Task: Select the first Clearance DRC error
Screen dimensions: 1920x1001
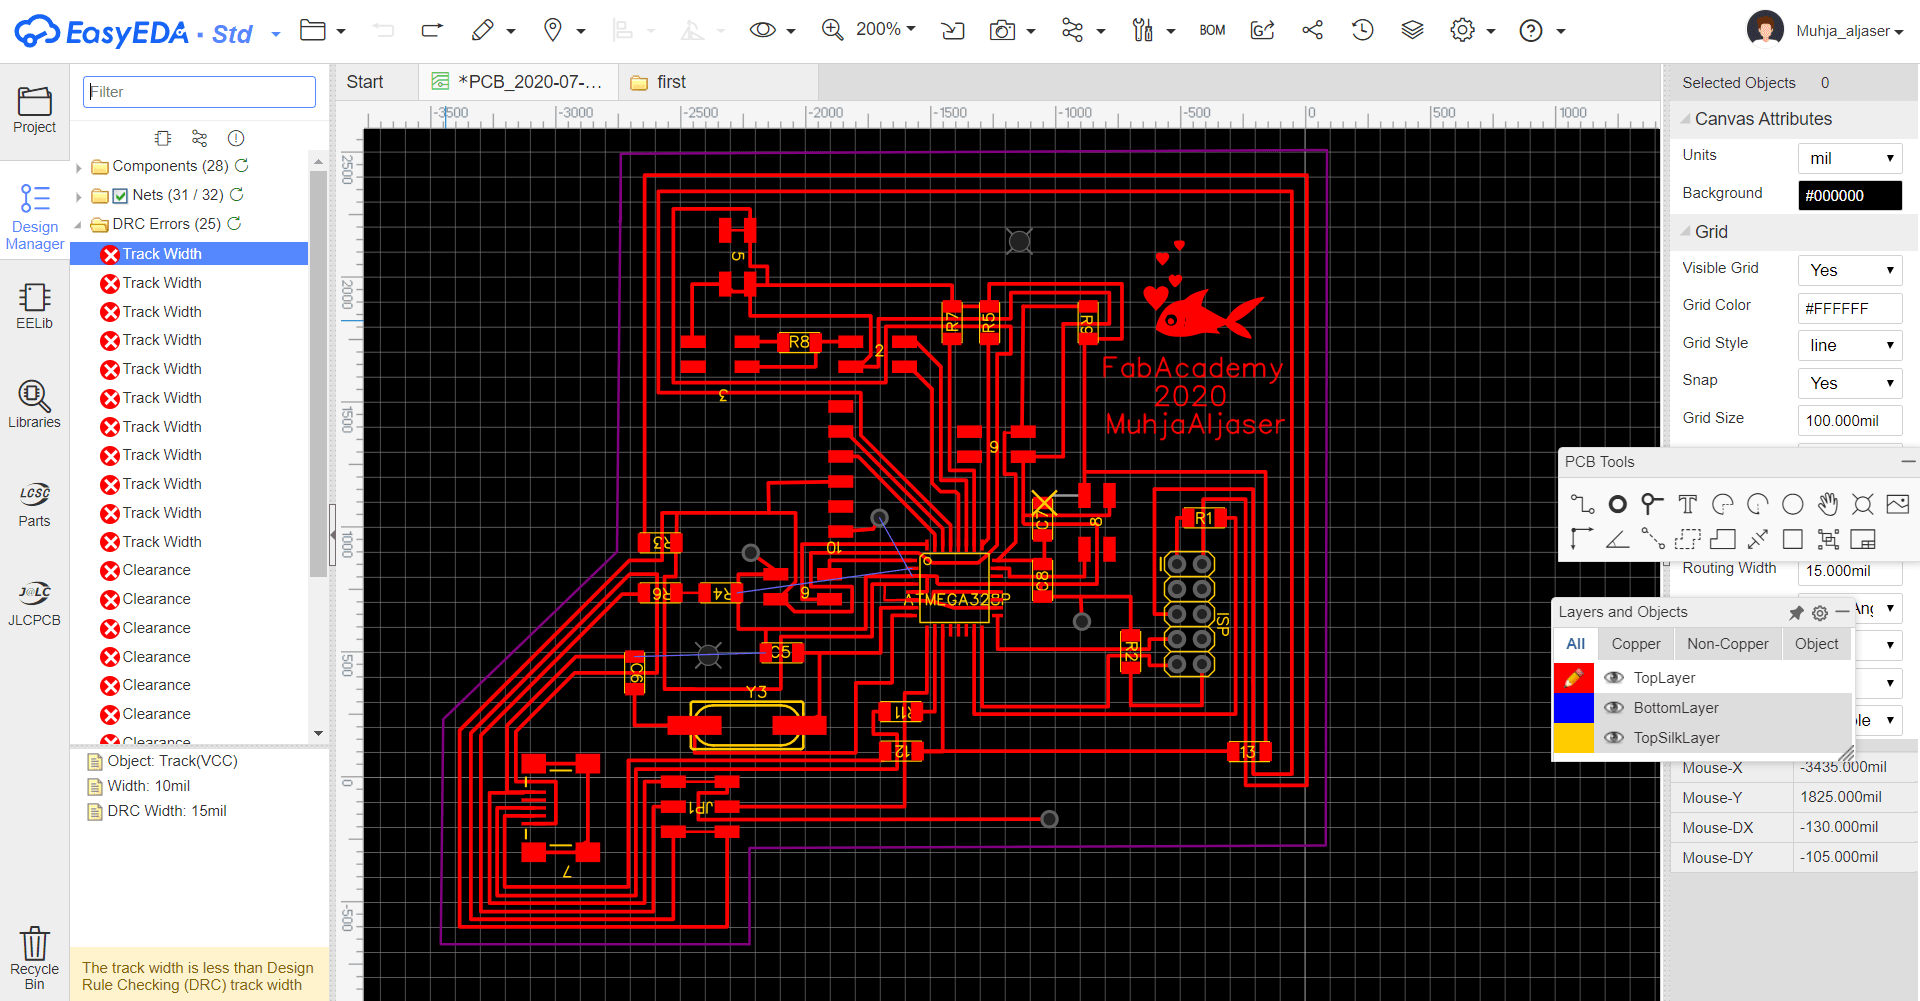Action: point(156,570)
